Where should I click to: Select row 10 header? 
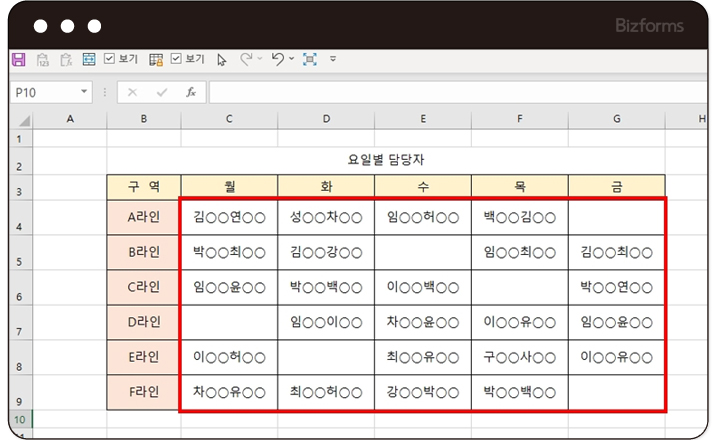pos(20,419)
